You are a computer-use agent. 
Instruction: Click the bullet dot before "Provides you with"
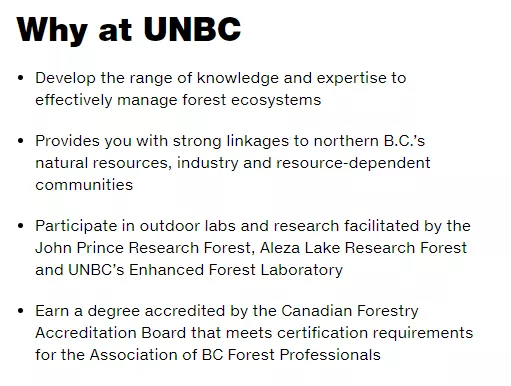point(21,141)
